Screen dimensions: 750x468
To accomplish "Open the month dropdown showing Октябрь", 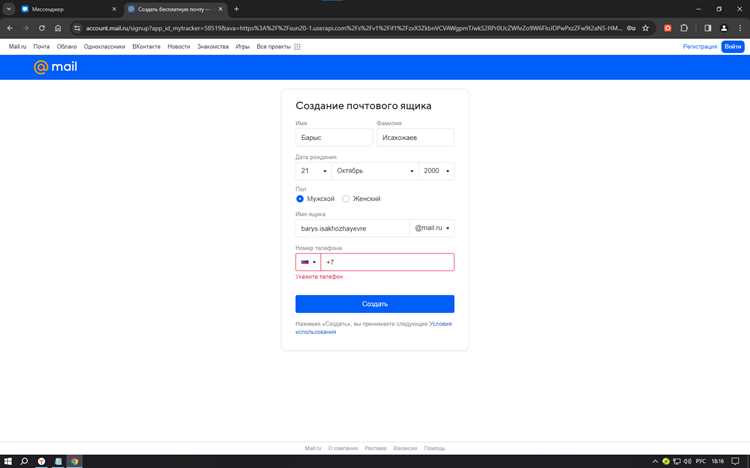I will [x=375, y=171].
